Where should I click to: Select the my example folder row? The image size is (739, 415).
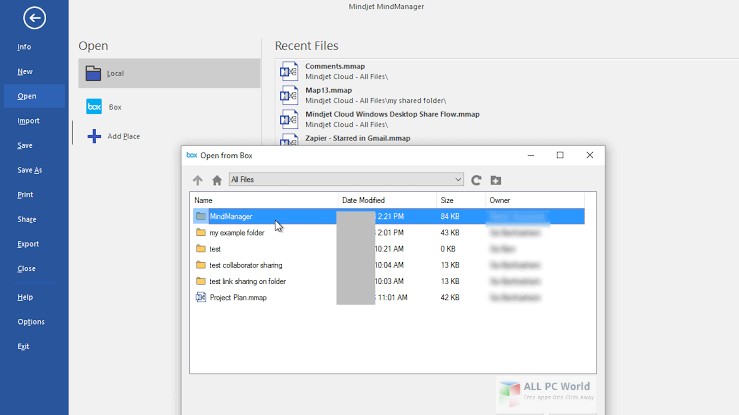click(389, 233)
